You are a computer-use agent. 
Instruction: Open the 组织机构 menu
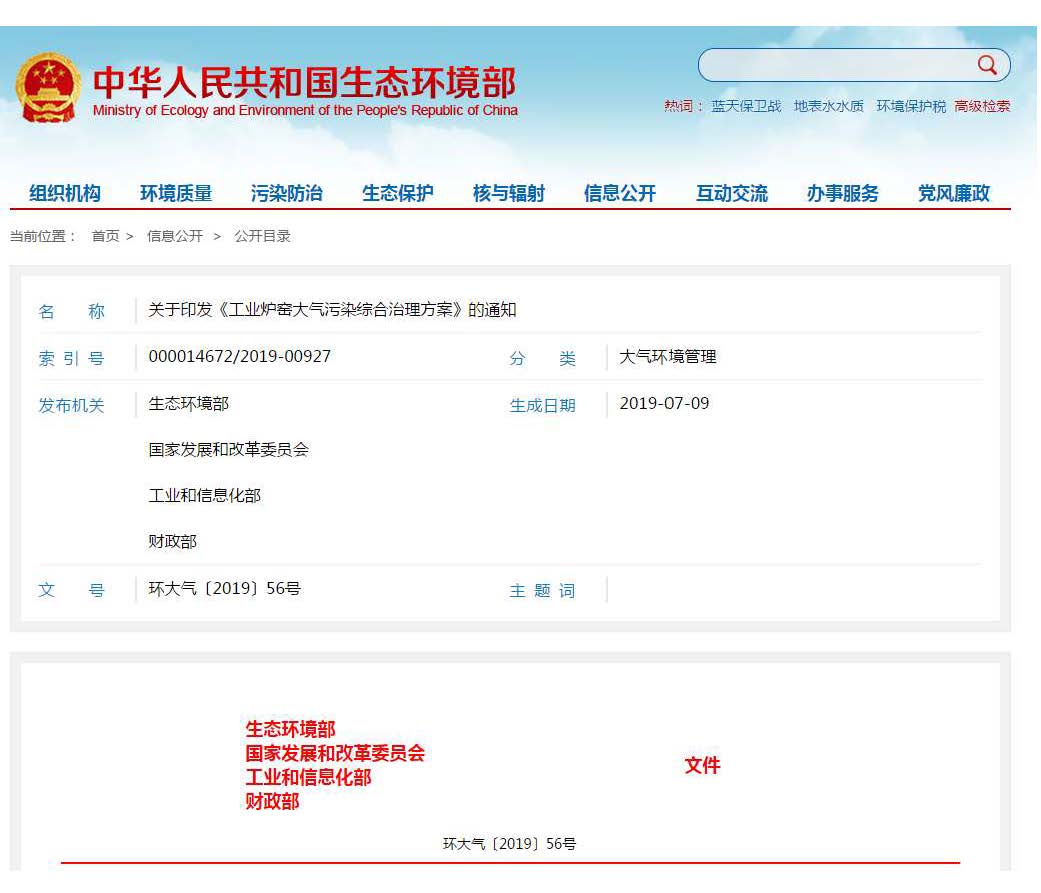click(65, 194)
